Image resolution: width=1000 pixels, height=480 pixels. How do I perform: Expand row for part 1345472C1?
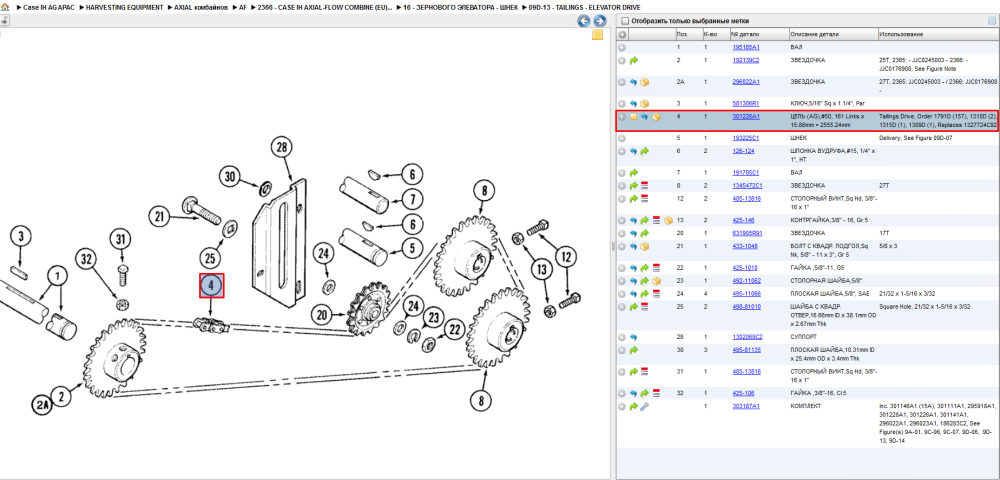tap(622, 185)
